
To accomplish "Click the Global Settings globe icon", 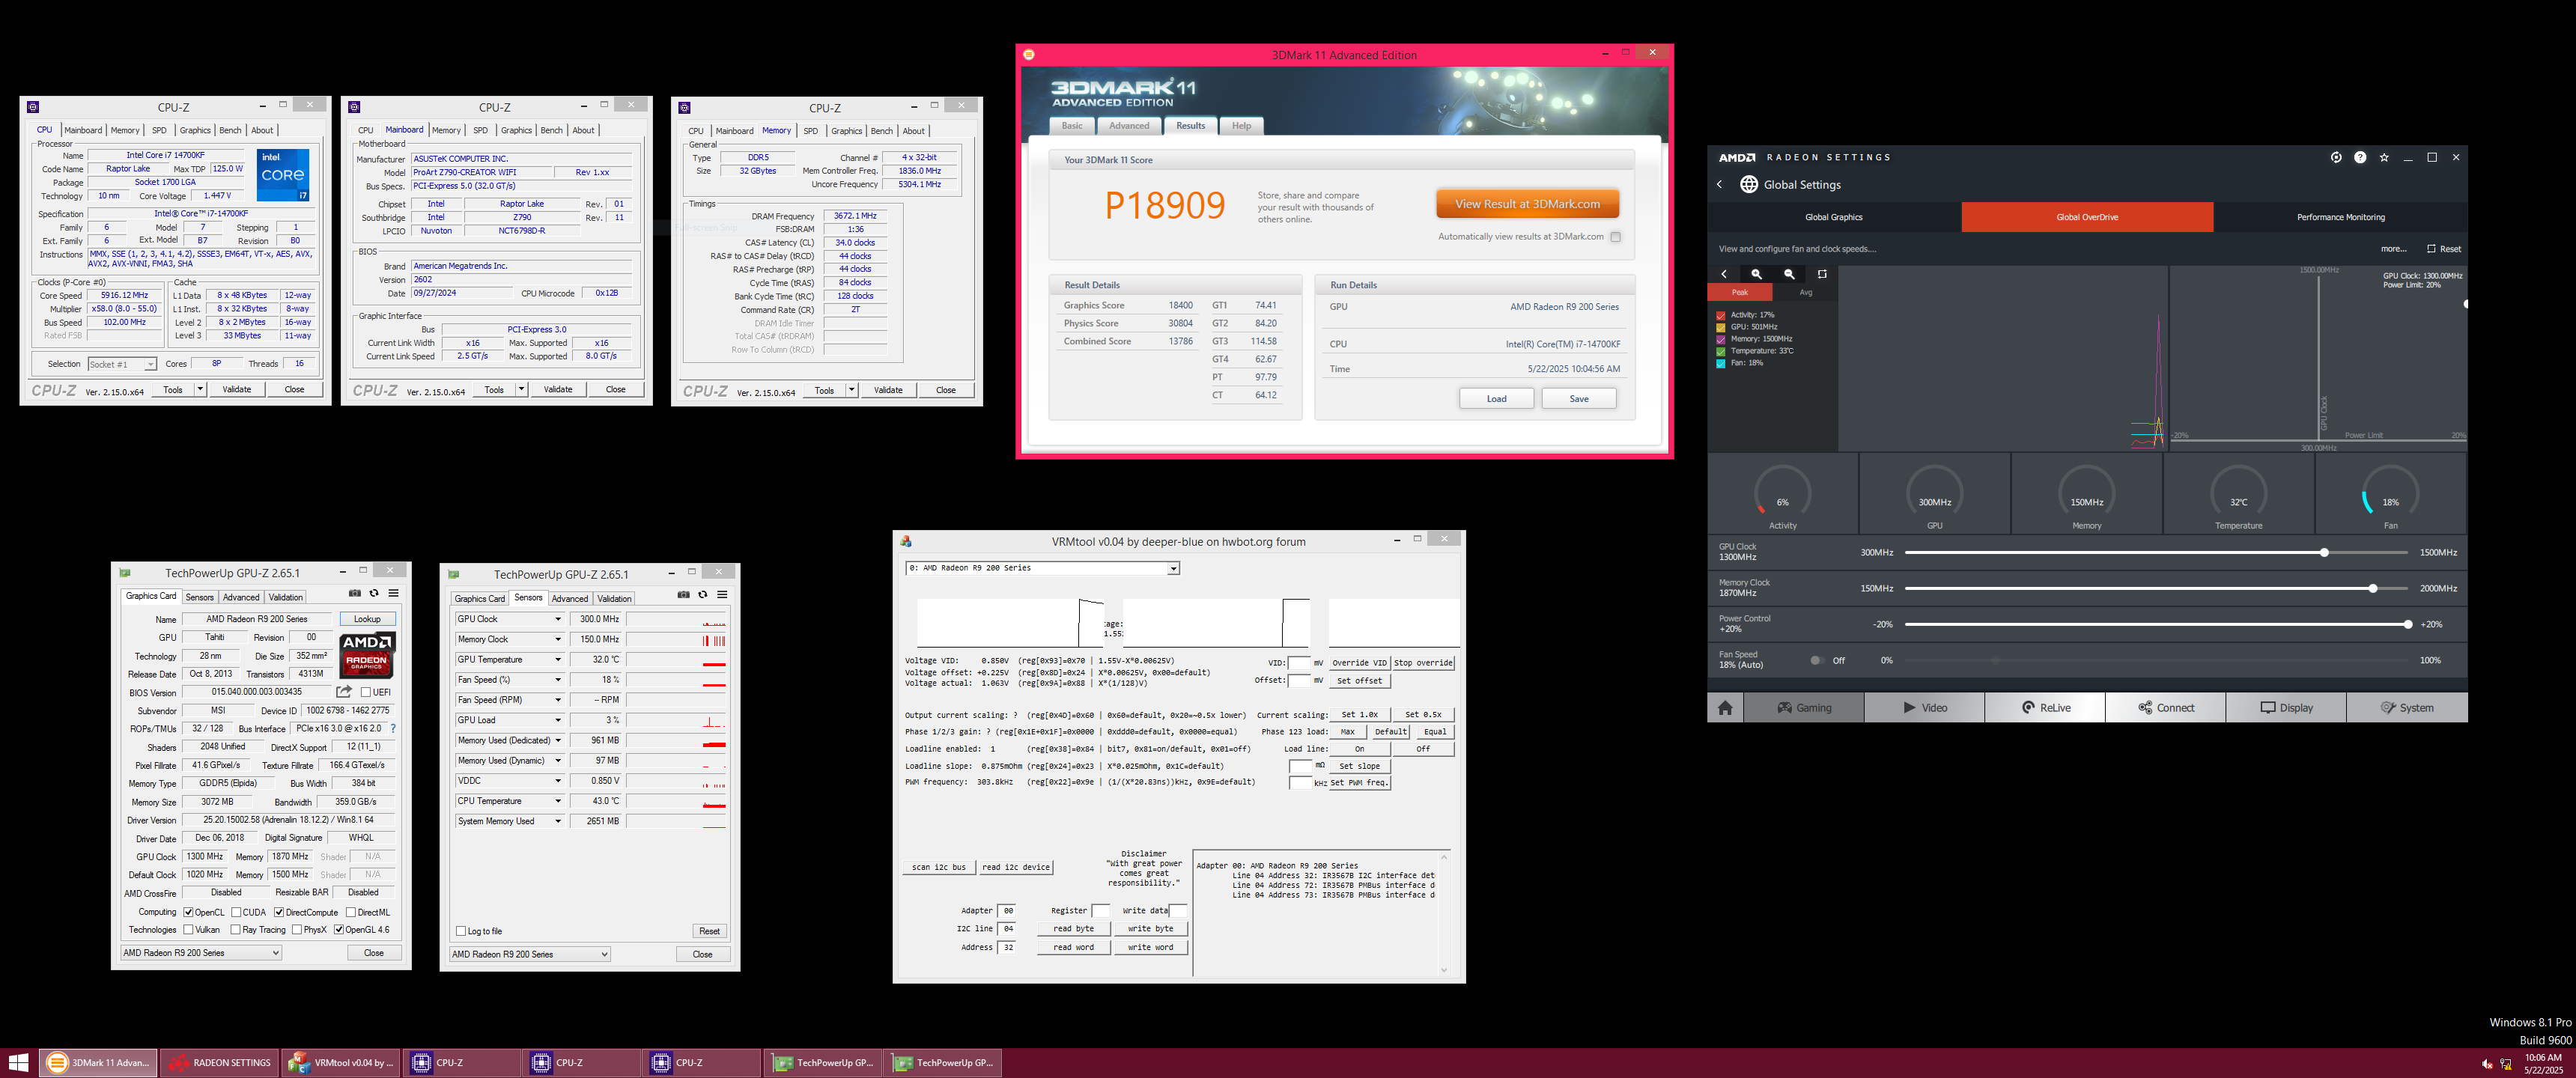I will tap(1749, 184).
